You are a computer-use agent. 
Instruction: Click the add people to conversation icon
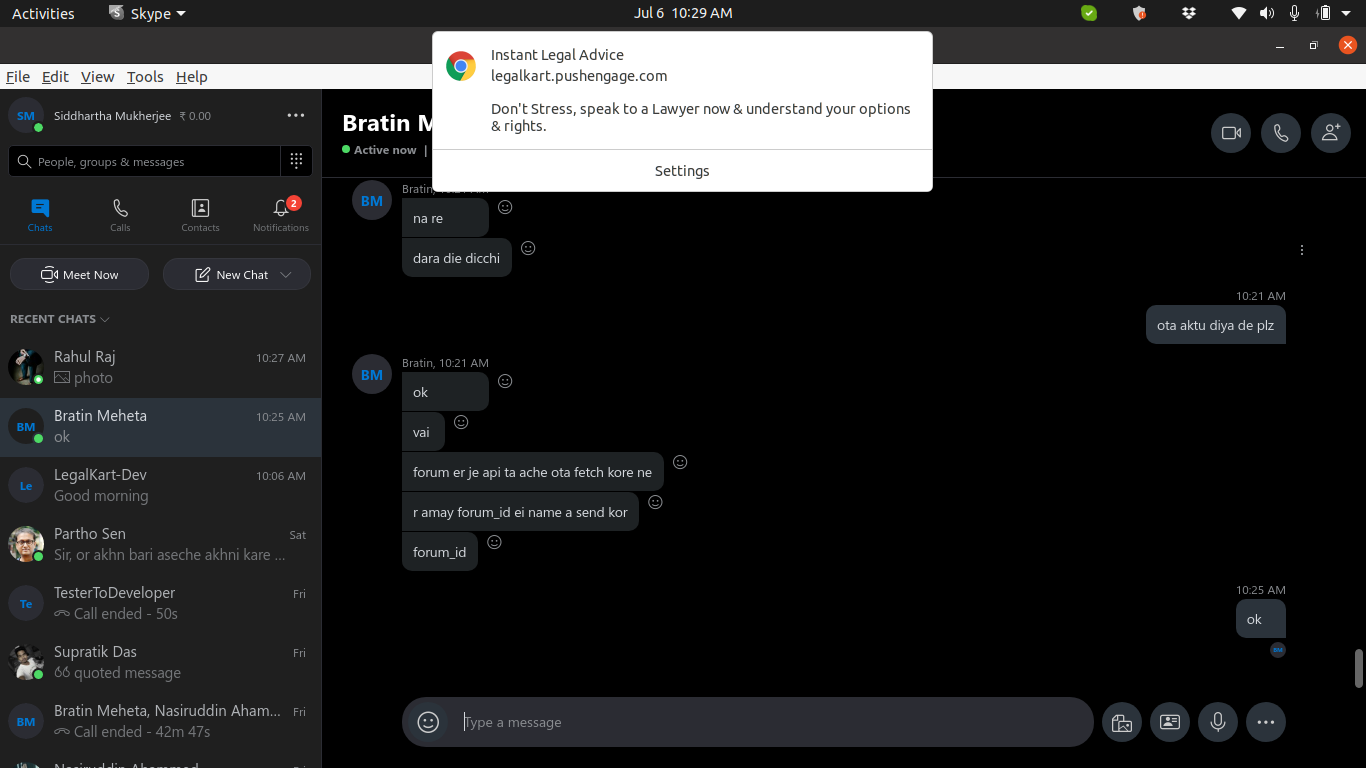tap(1330, 133)
